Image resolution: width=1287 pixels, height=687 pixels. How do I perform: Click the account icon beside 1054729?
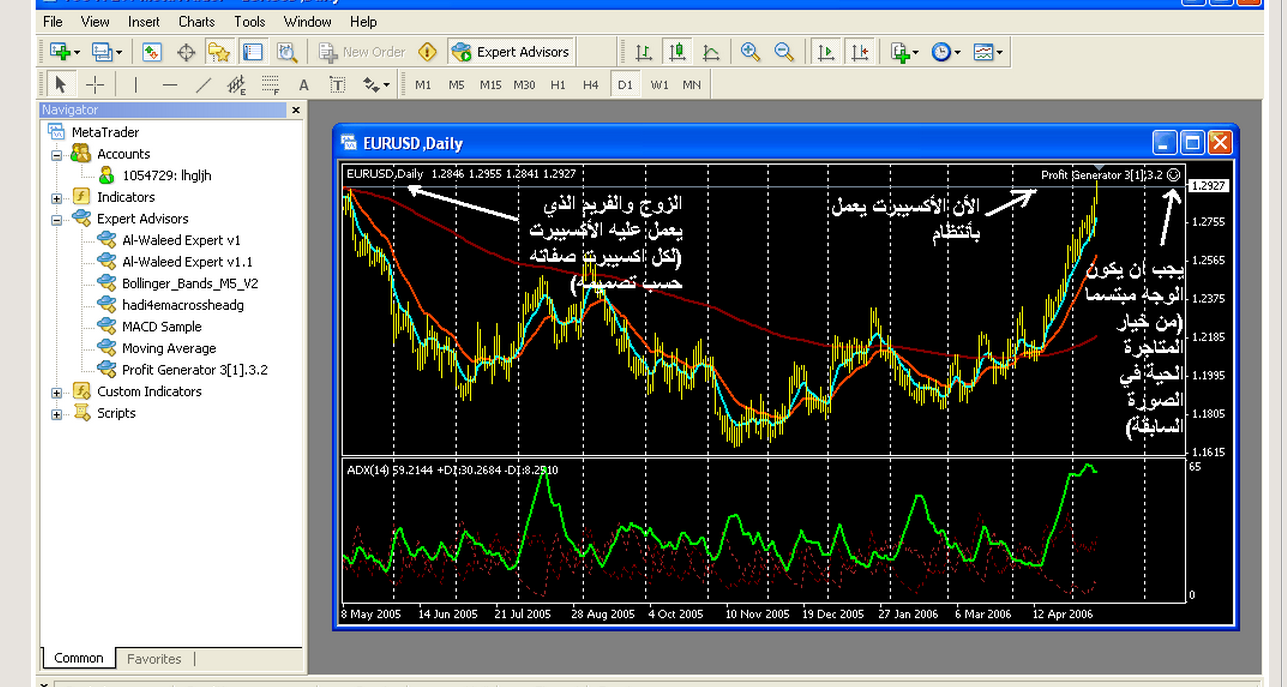pos(107,175)
